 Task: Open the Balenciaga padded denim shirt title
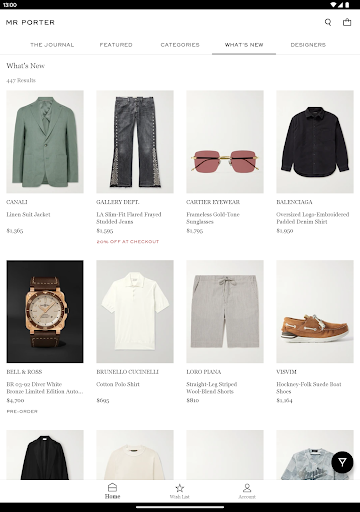[313, 218]
